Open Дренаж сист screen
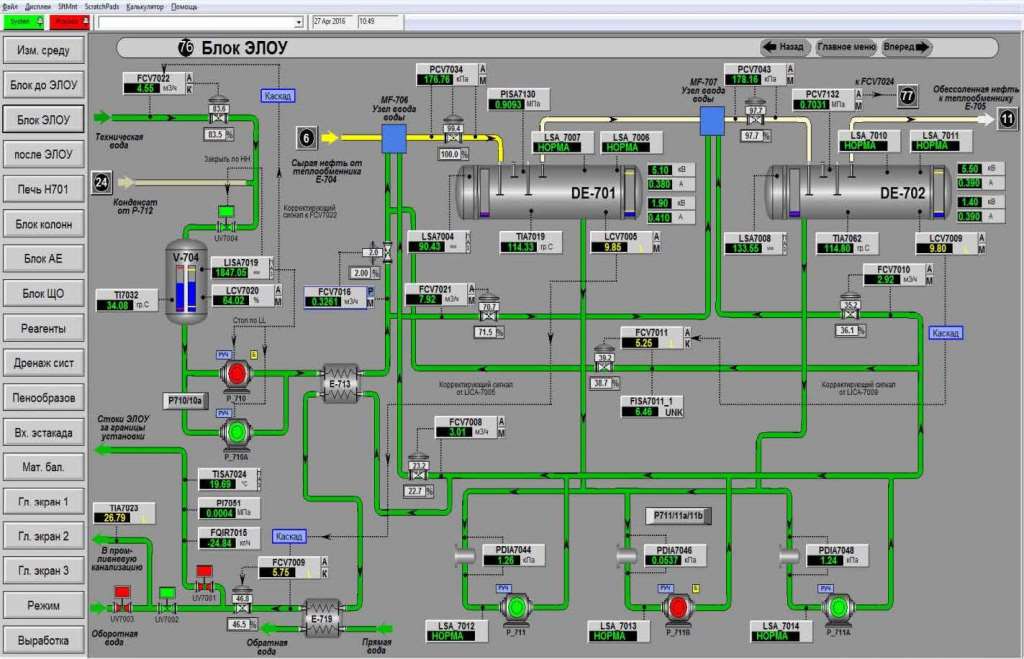This screenshot has height=659, width=1024. click(x=44, y=363)
